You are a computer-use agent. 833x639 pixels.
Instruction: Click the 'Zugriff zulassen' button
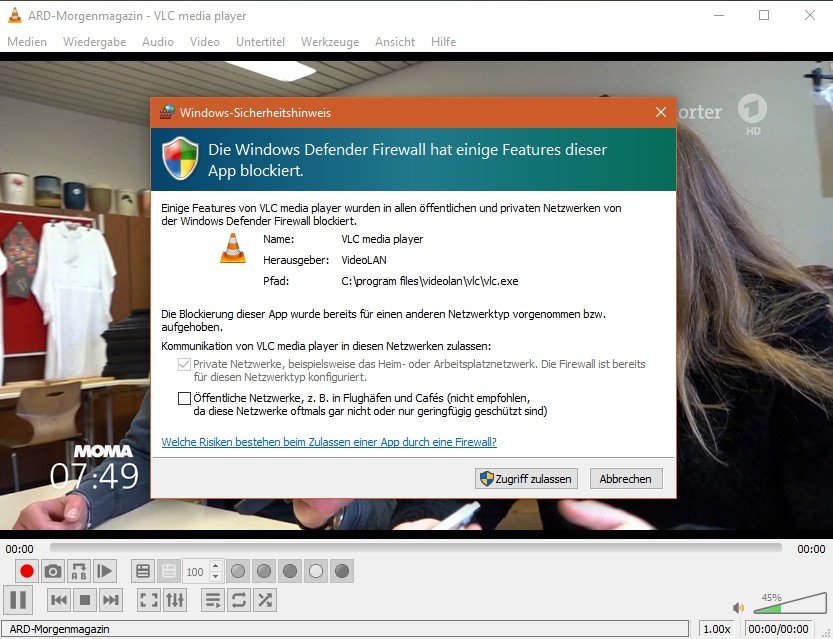tap(527, 479)
